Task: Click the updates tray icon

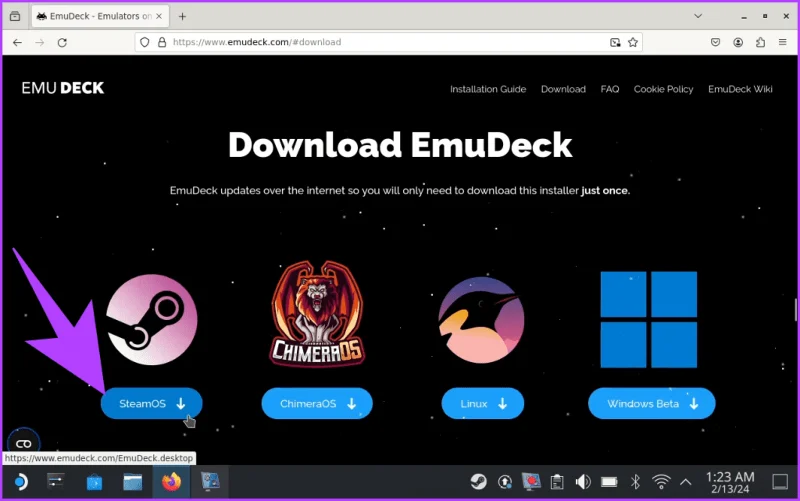Action: [x=505, y=482]
